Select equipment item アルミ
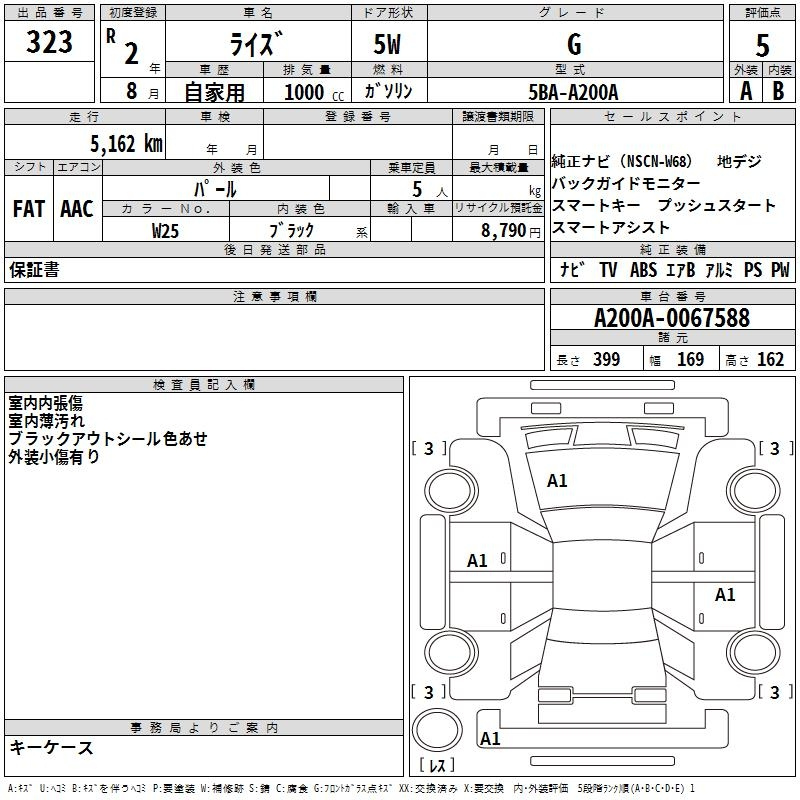This screenshot has height=800, width=800. click(719, 270)
